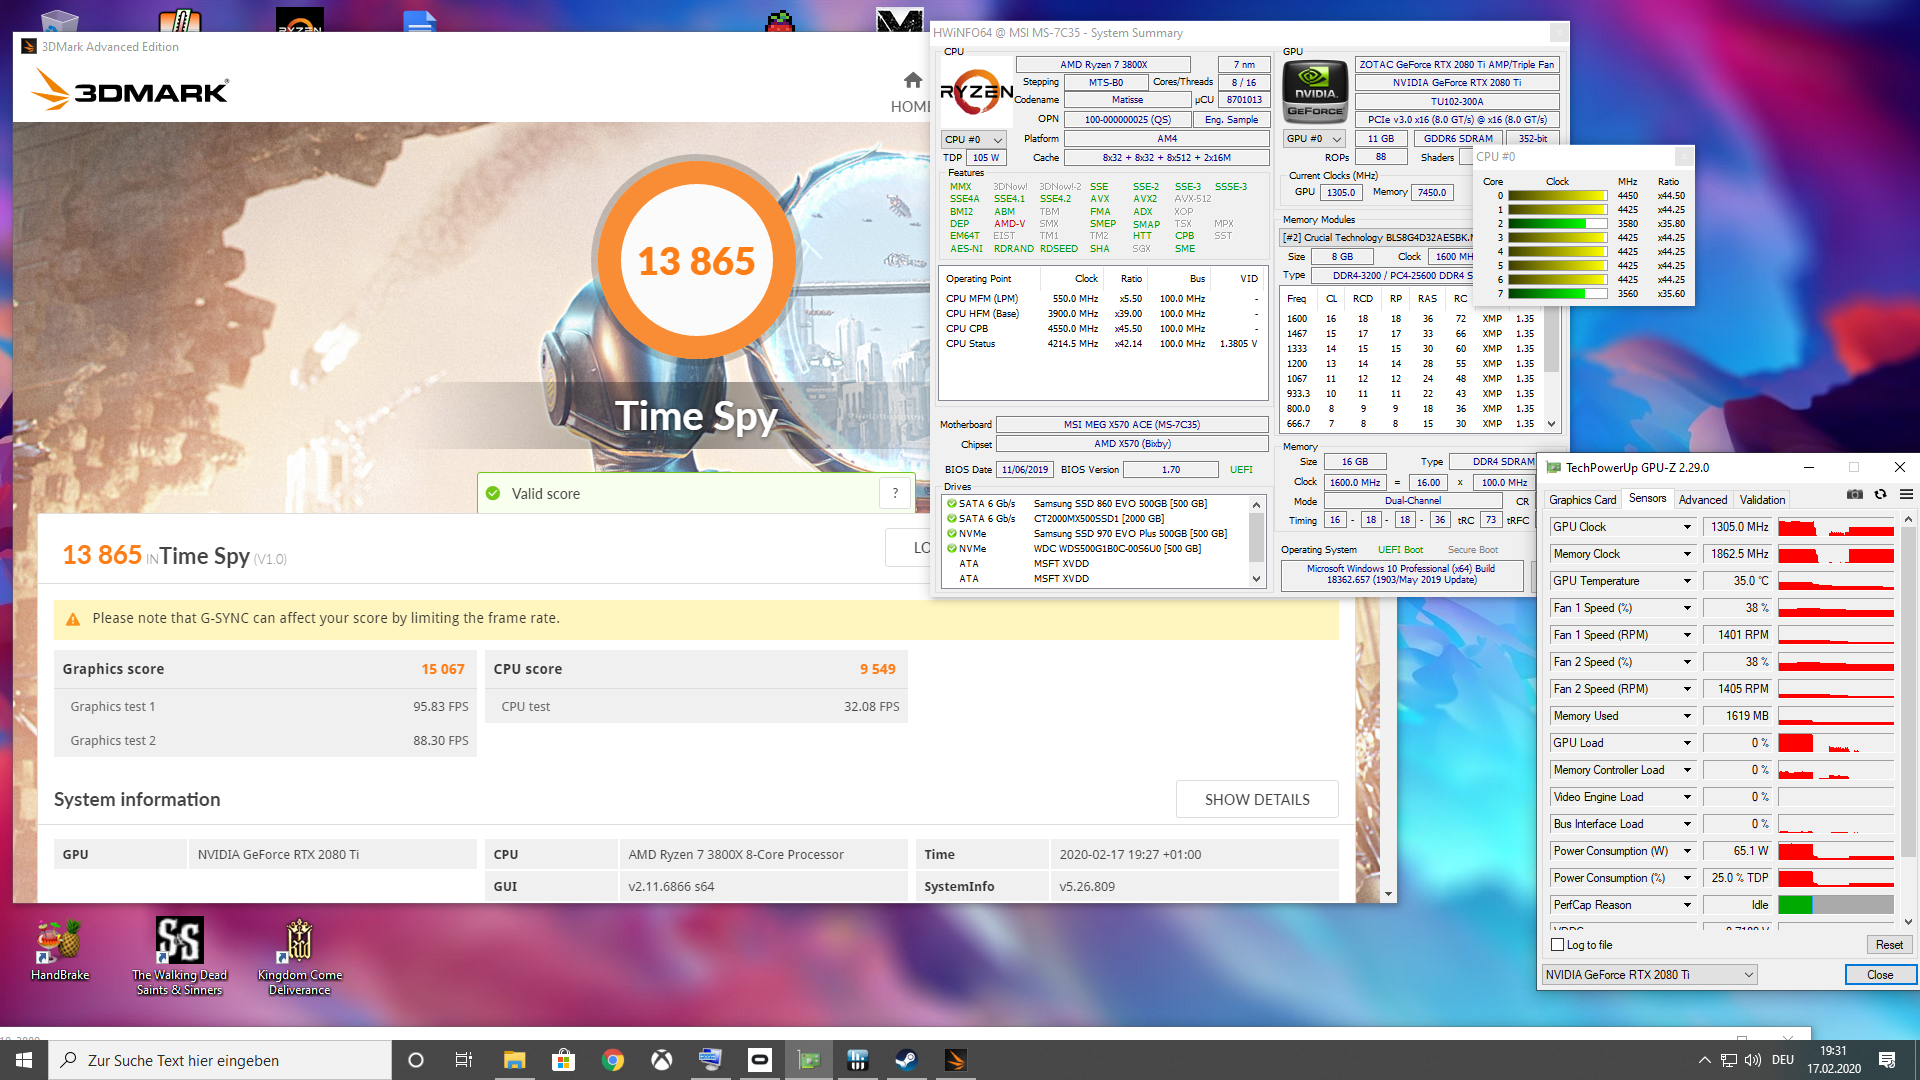Image resolution: width=1920 pixels, height=1080 pixels.
Task: Enable the Log to file checkbox
Action: pyautogui.click(x=1557, y=945)
